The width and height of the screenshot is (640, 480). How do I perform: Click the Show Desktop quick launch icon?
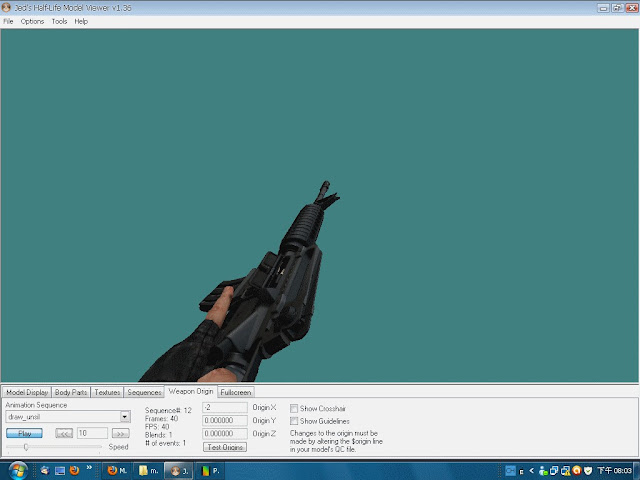tap(60, 471)
